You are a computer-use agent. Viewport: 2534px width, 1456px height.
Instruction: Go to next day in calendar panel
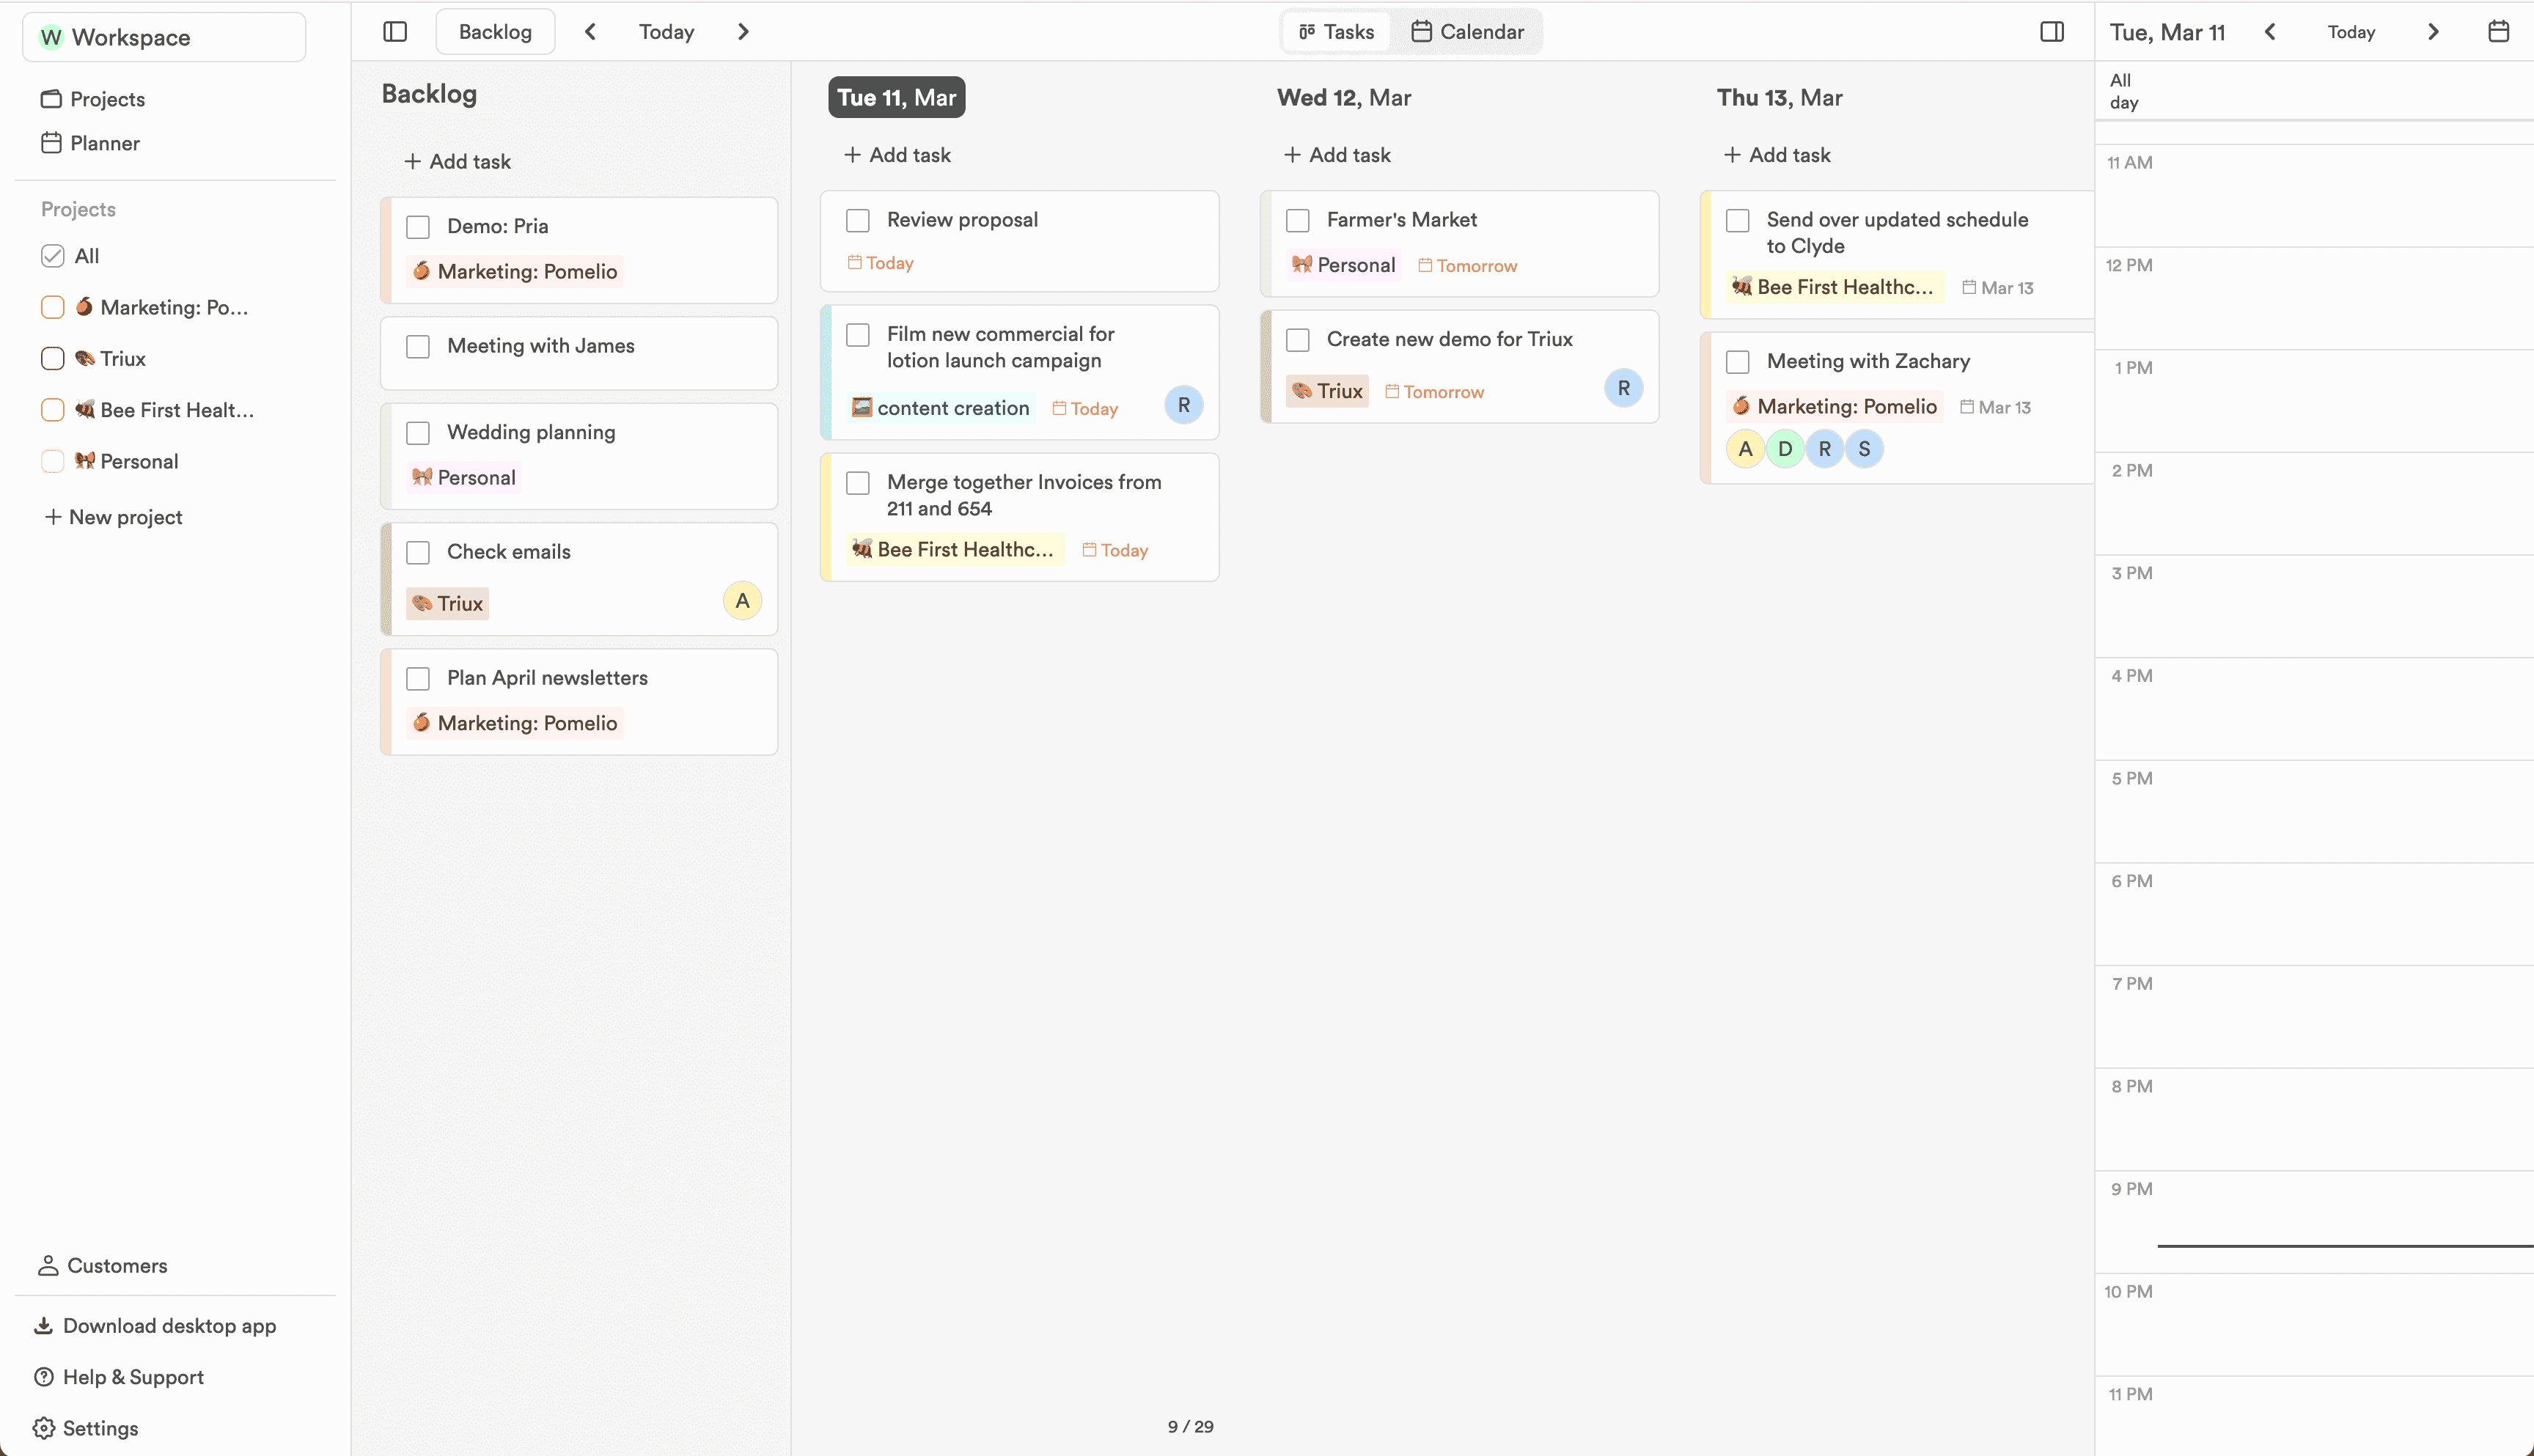pyautogui.click(x=2433, y=32)
